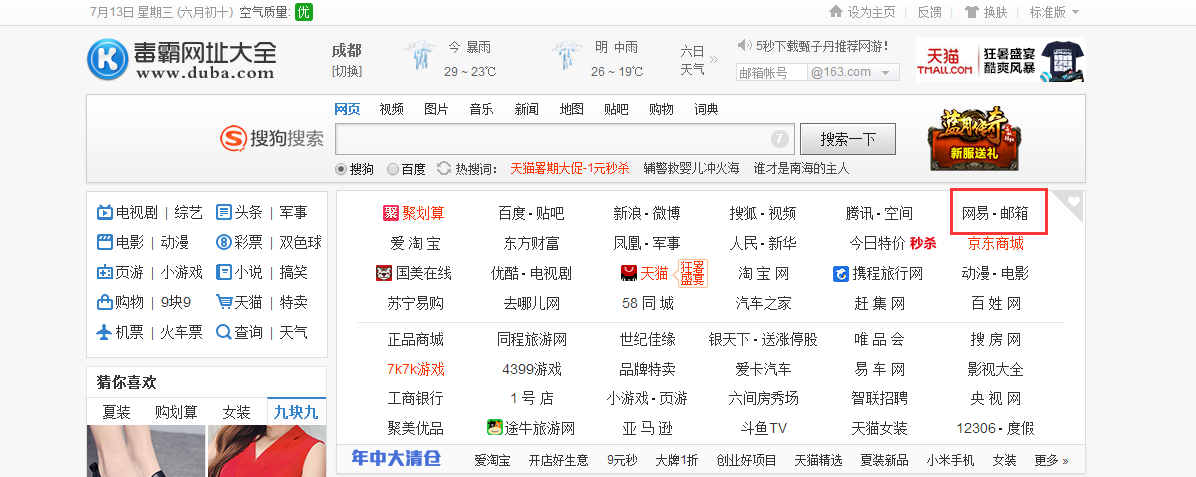The height and width of the screenshot is (477, 1196).
Task: Click the Sogou search logo
Action: click(272, 138)
